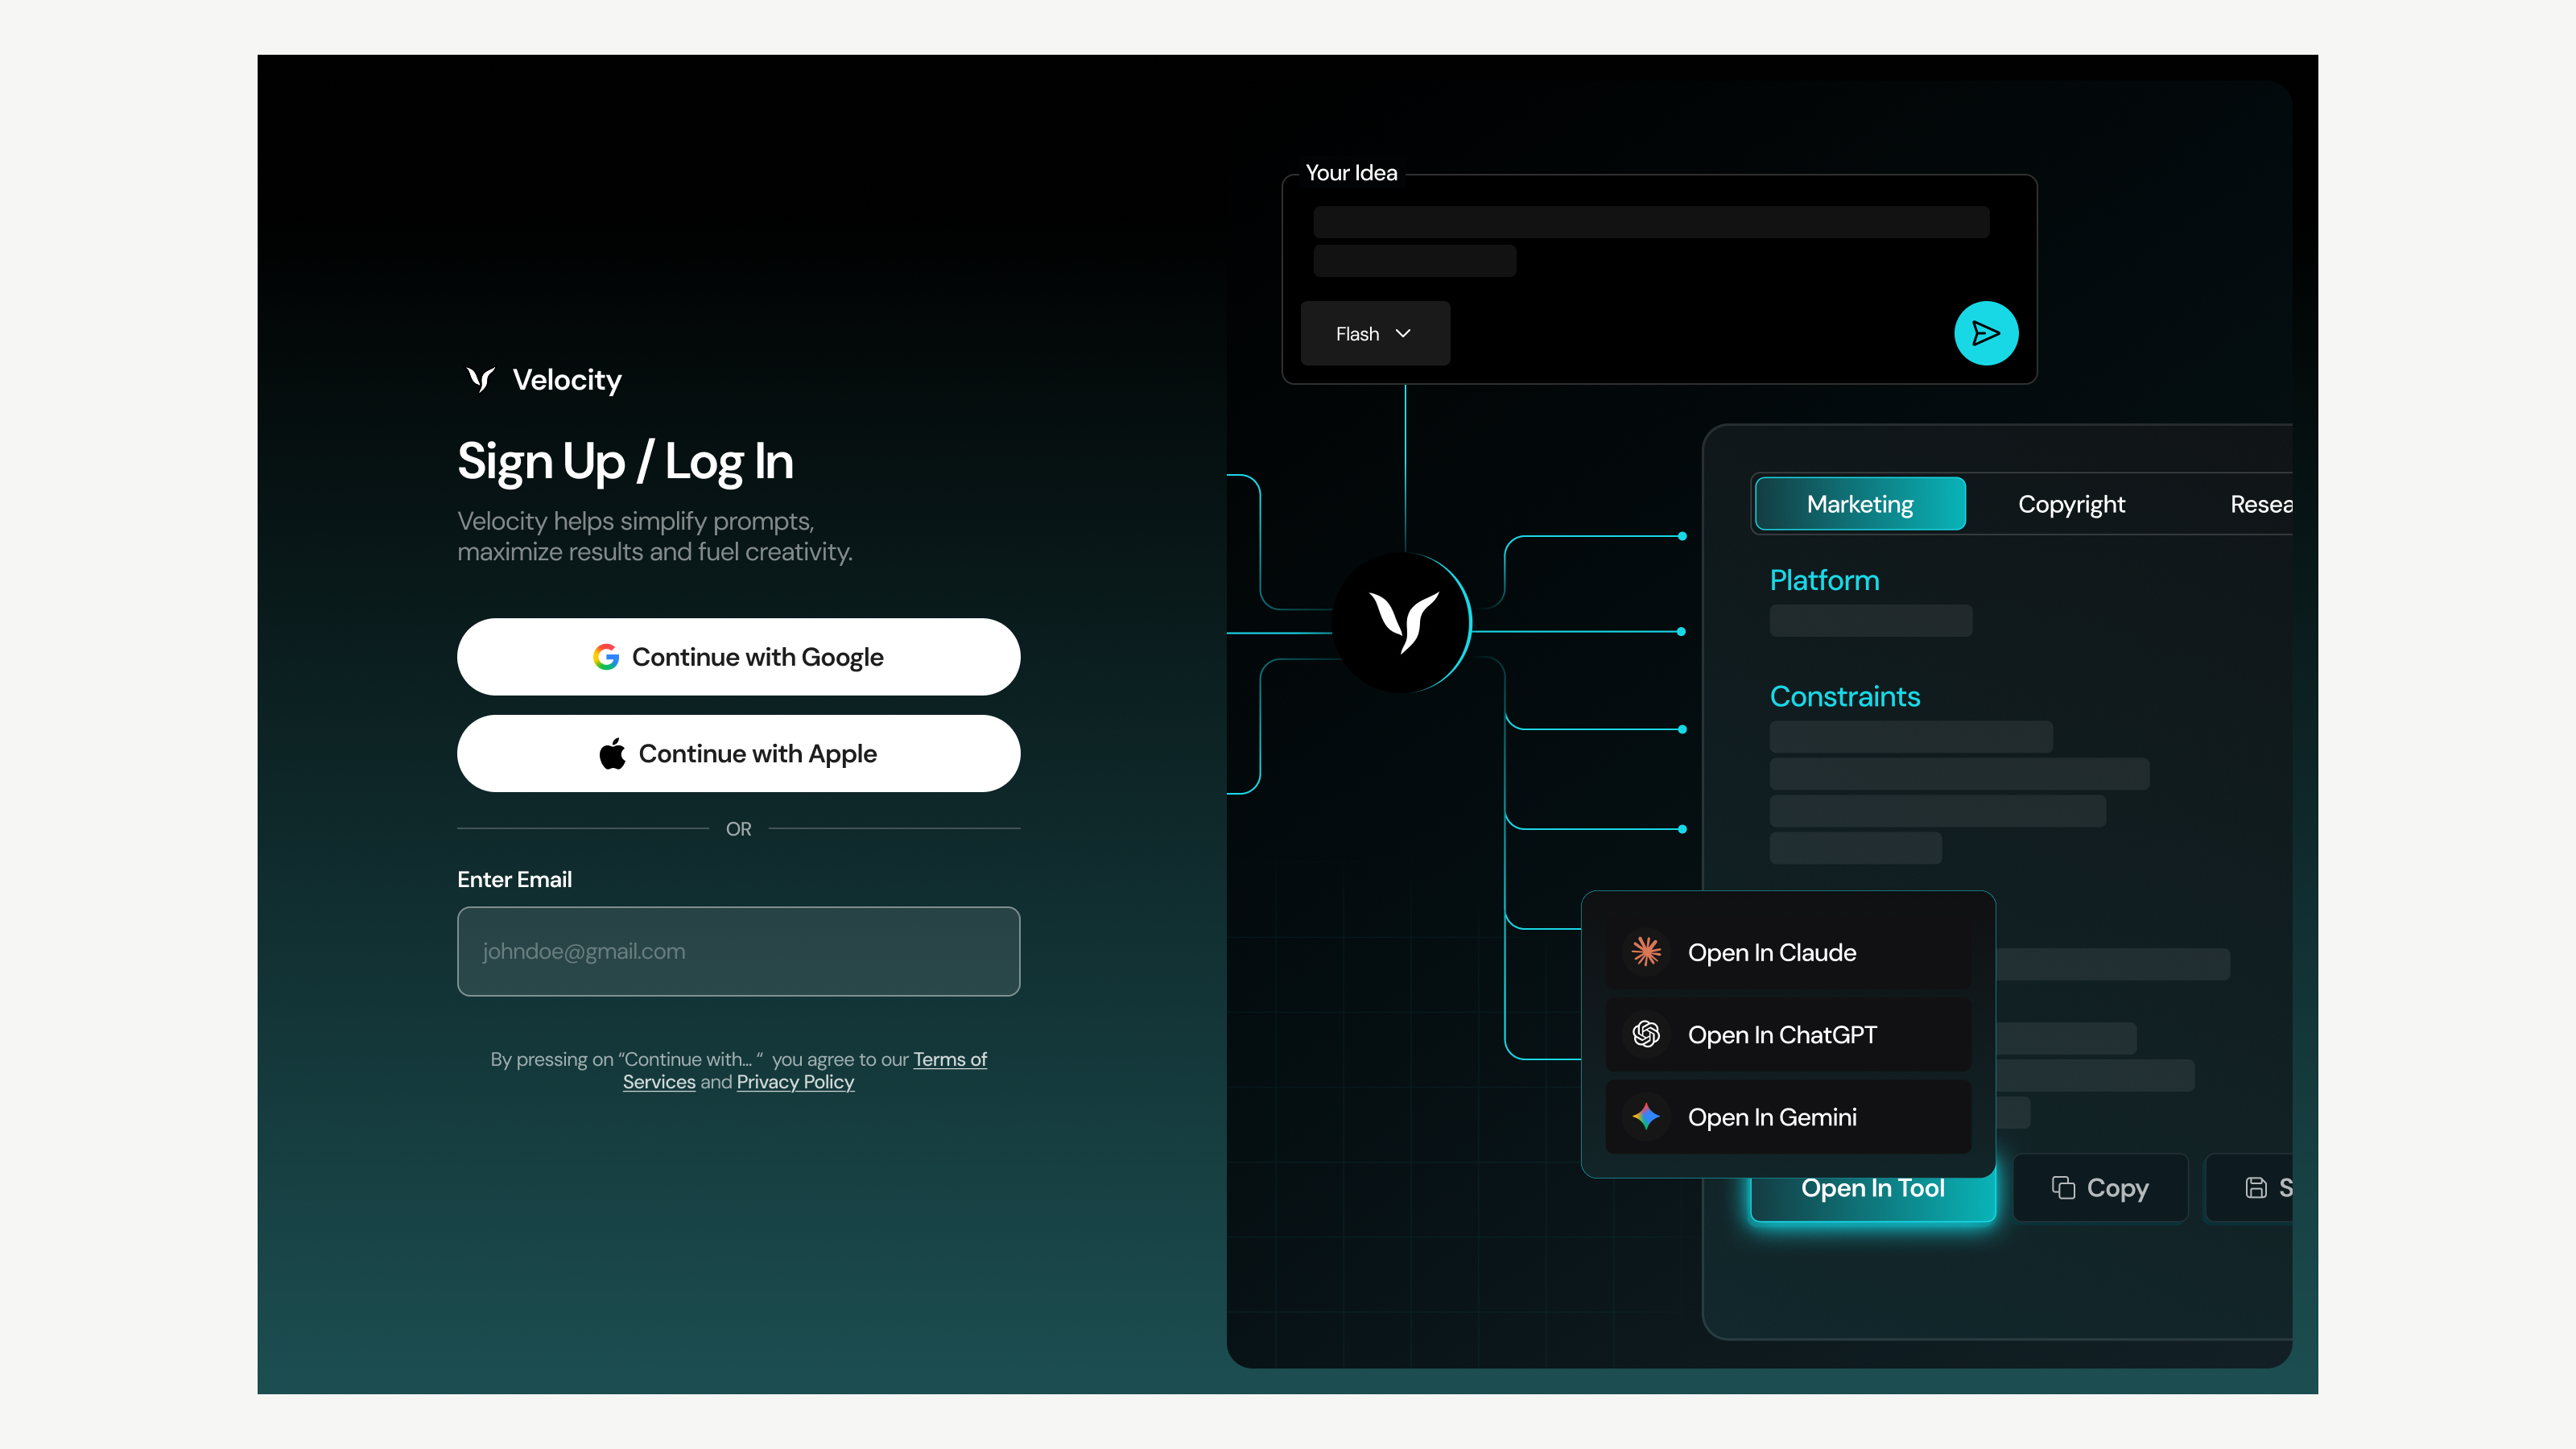
Task: Open the Flash model dropdown
Action: [x=1374, y=333]
